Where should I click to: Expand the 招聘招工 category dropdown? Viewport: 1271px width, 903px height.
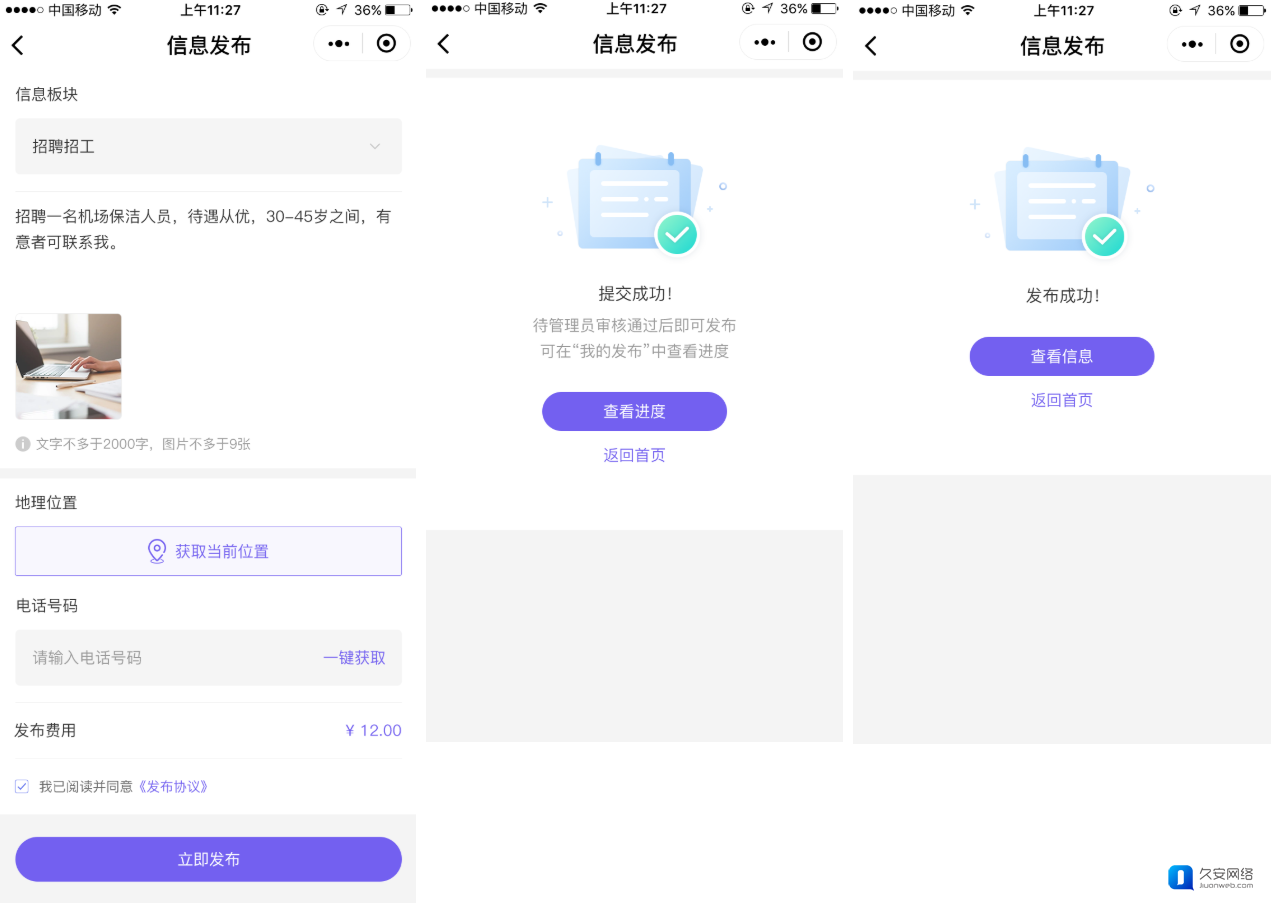pyautogui.click(x=208, y=147)
